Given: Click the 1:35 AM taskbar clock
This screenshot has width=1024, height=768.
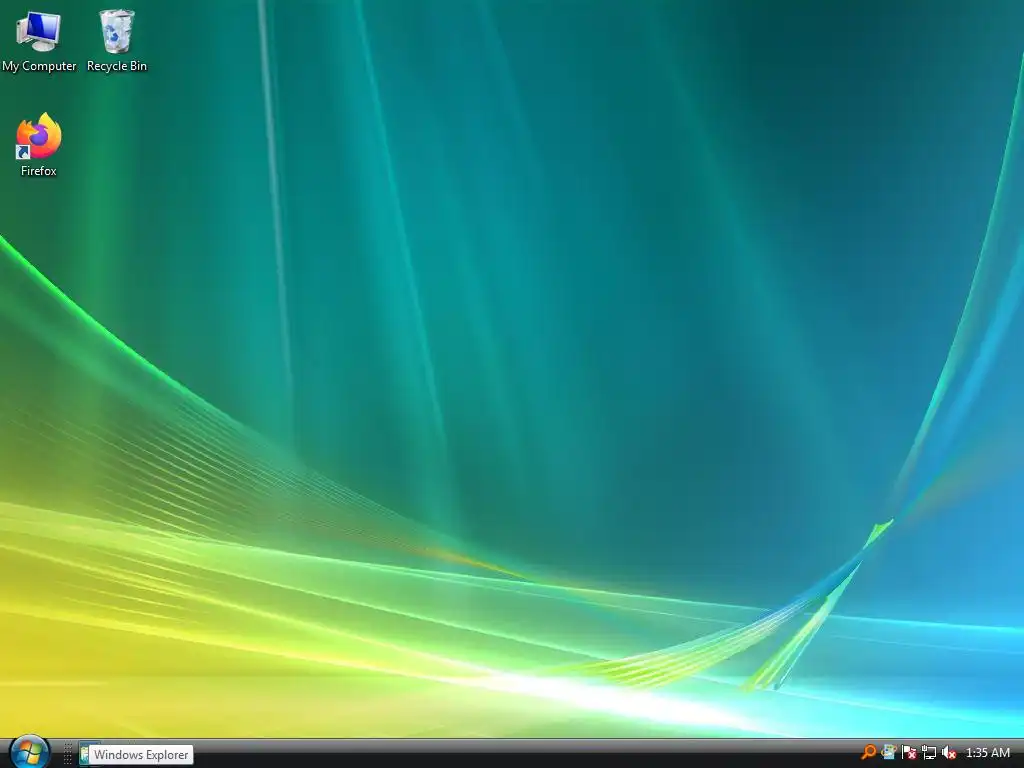Looking at the screenshot, I should pos(987,752).
